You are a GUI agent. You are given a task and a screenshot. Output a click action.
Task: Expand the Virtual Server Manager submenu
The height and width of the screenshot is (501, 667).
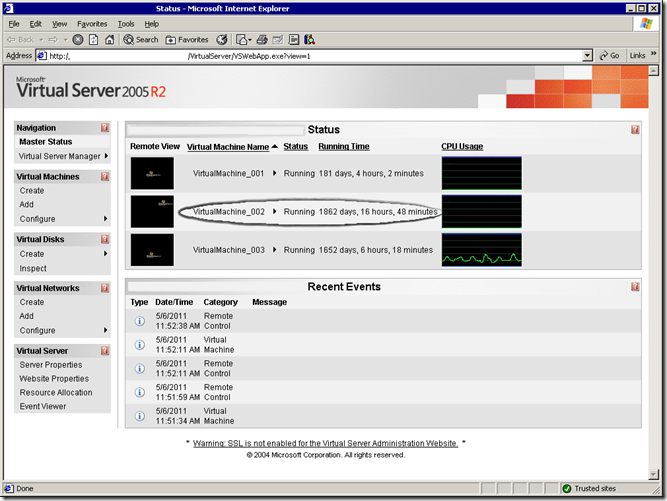(105, 156)
